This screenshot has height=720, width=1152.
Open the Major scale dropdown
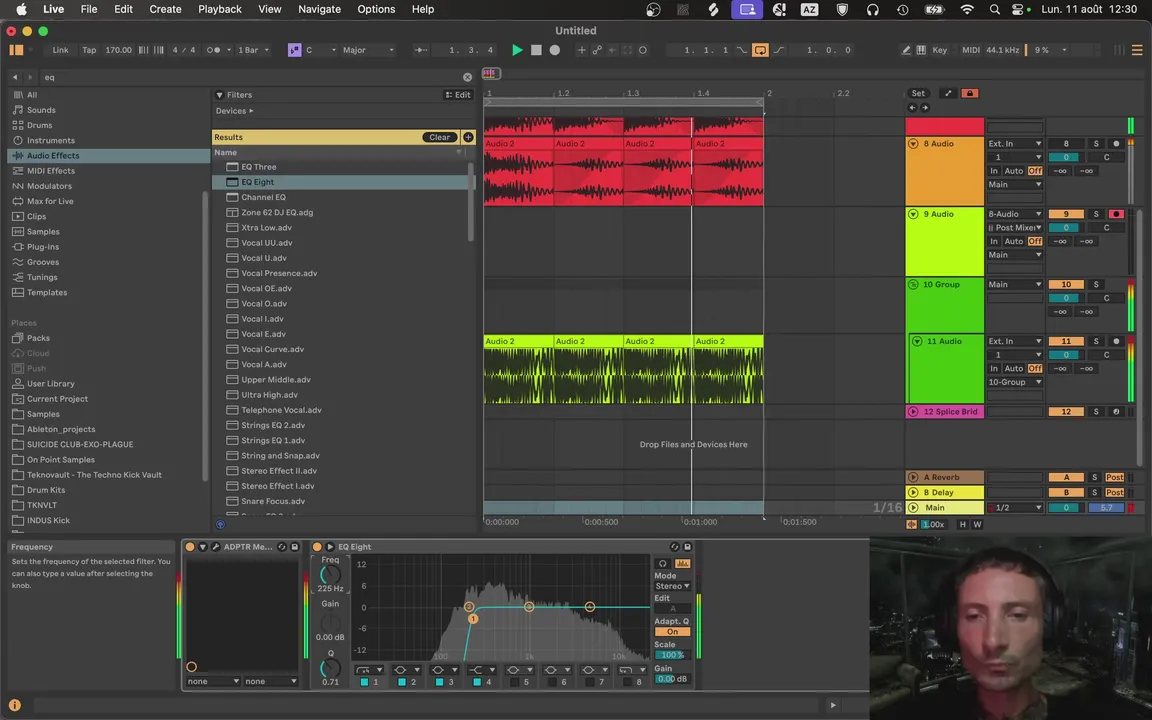click(x=368, y=50)
